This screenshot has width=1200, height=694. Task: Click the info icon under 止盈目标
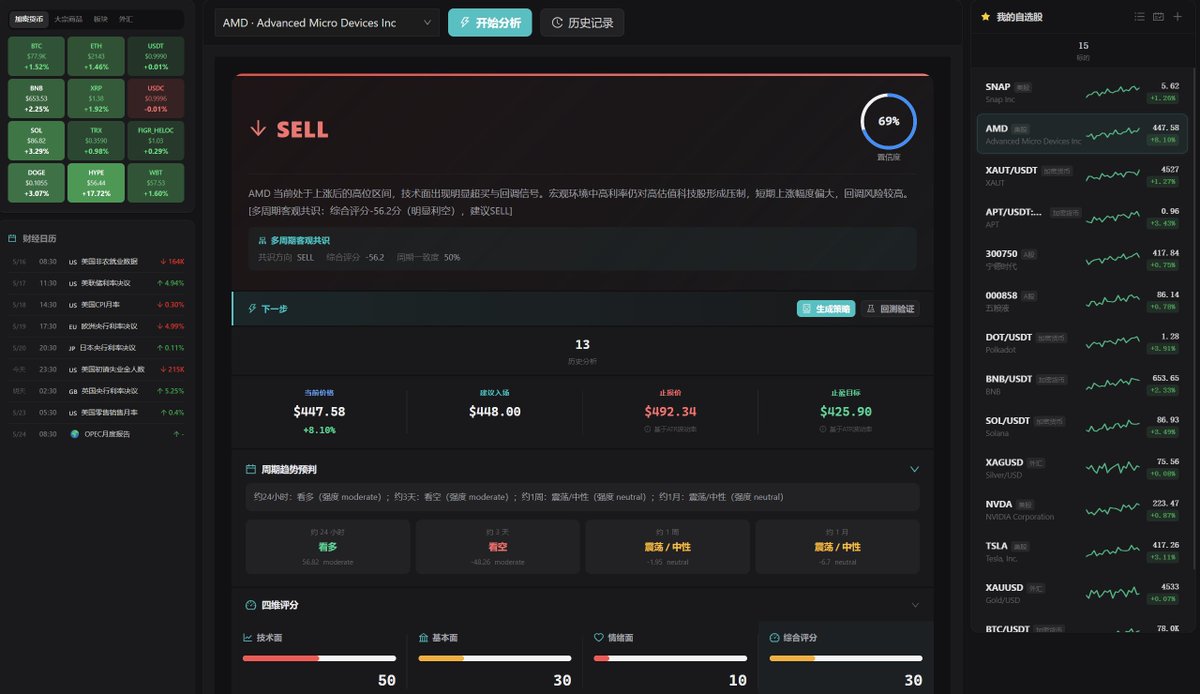pos(824,430)
